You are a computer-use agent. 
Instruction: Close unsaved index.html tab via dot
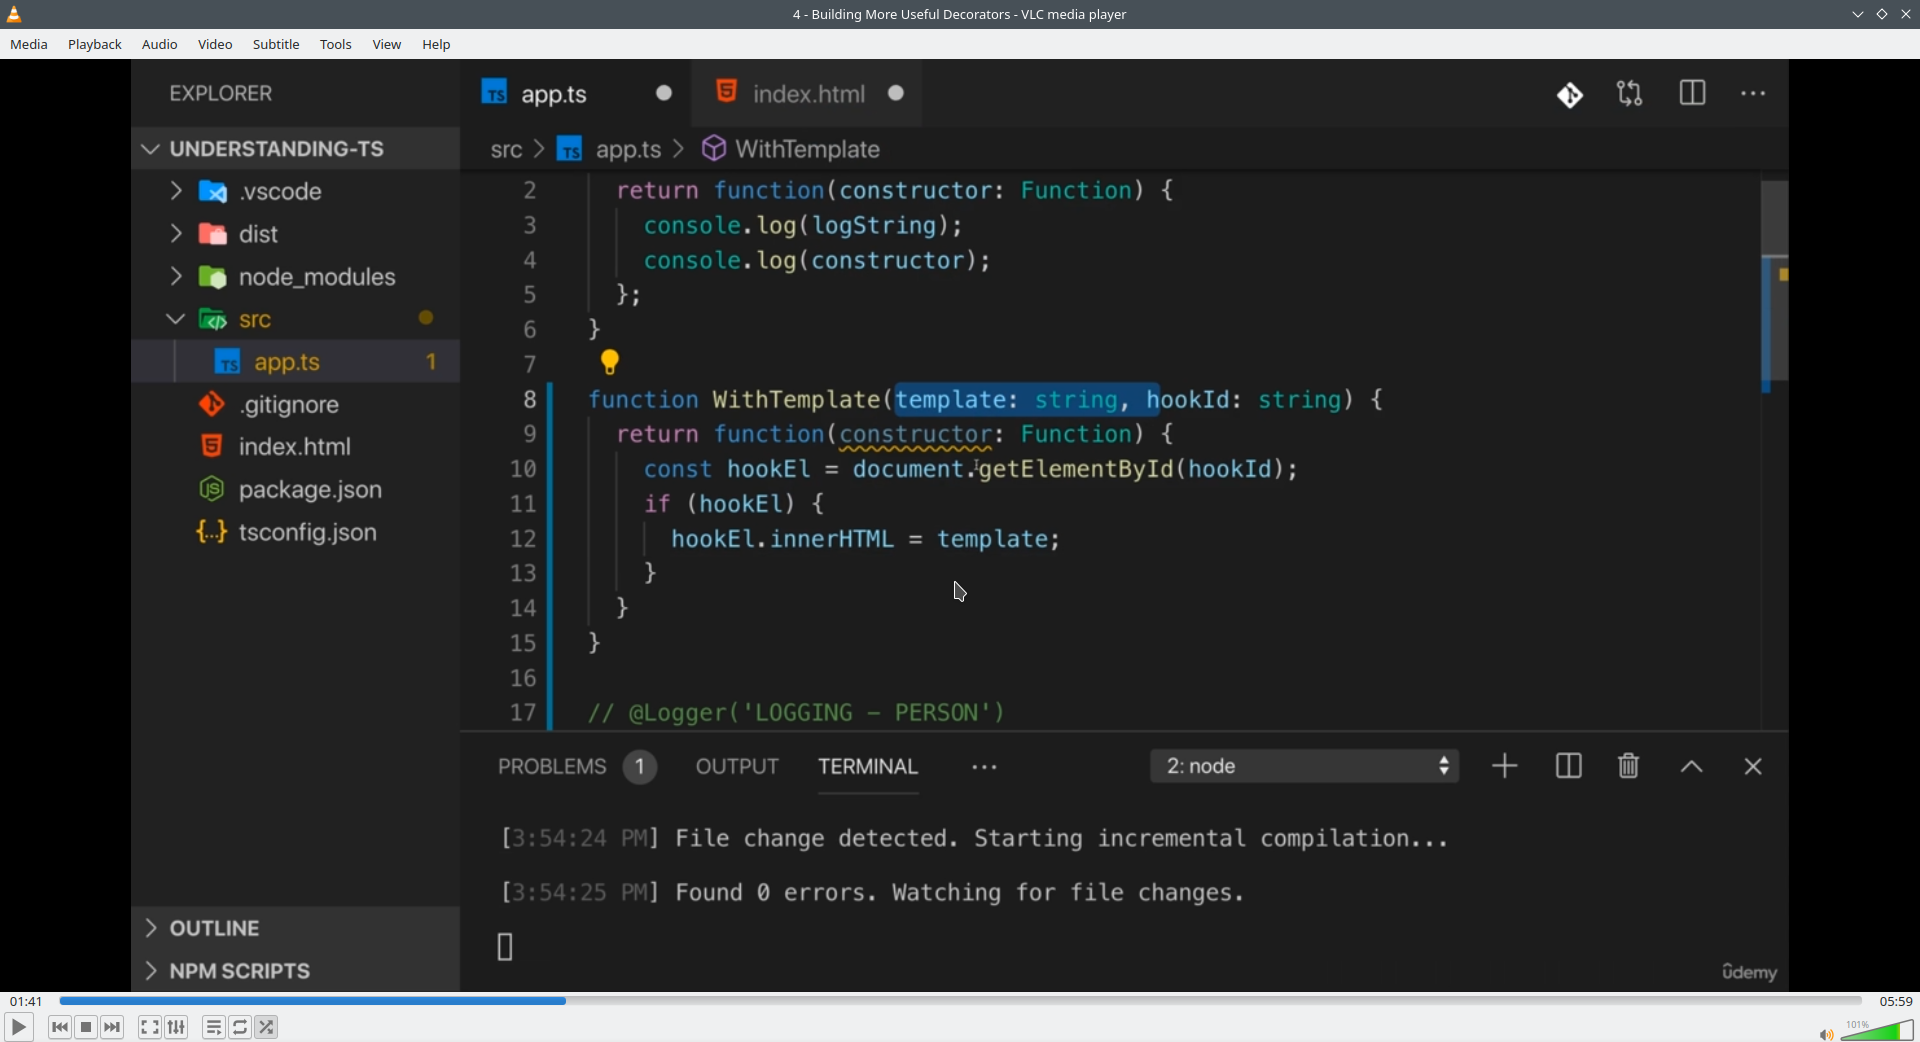[897, 93]
